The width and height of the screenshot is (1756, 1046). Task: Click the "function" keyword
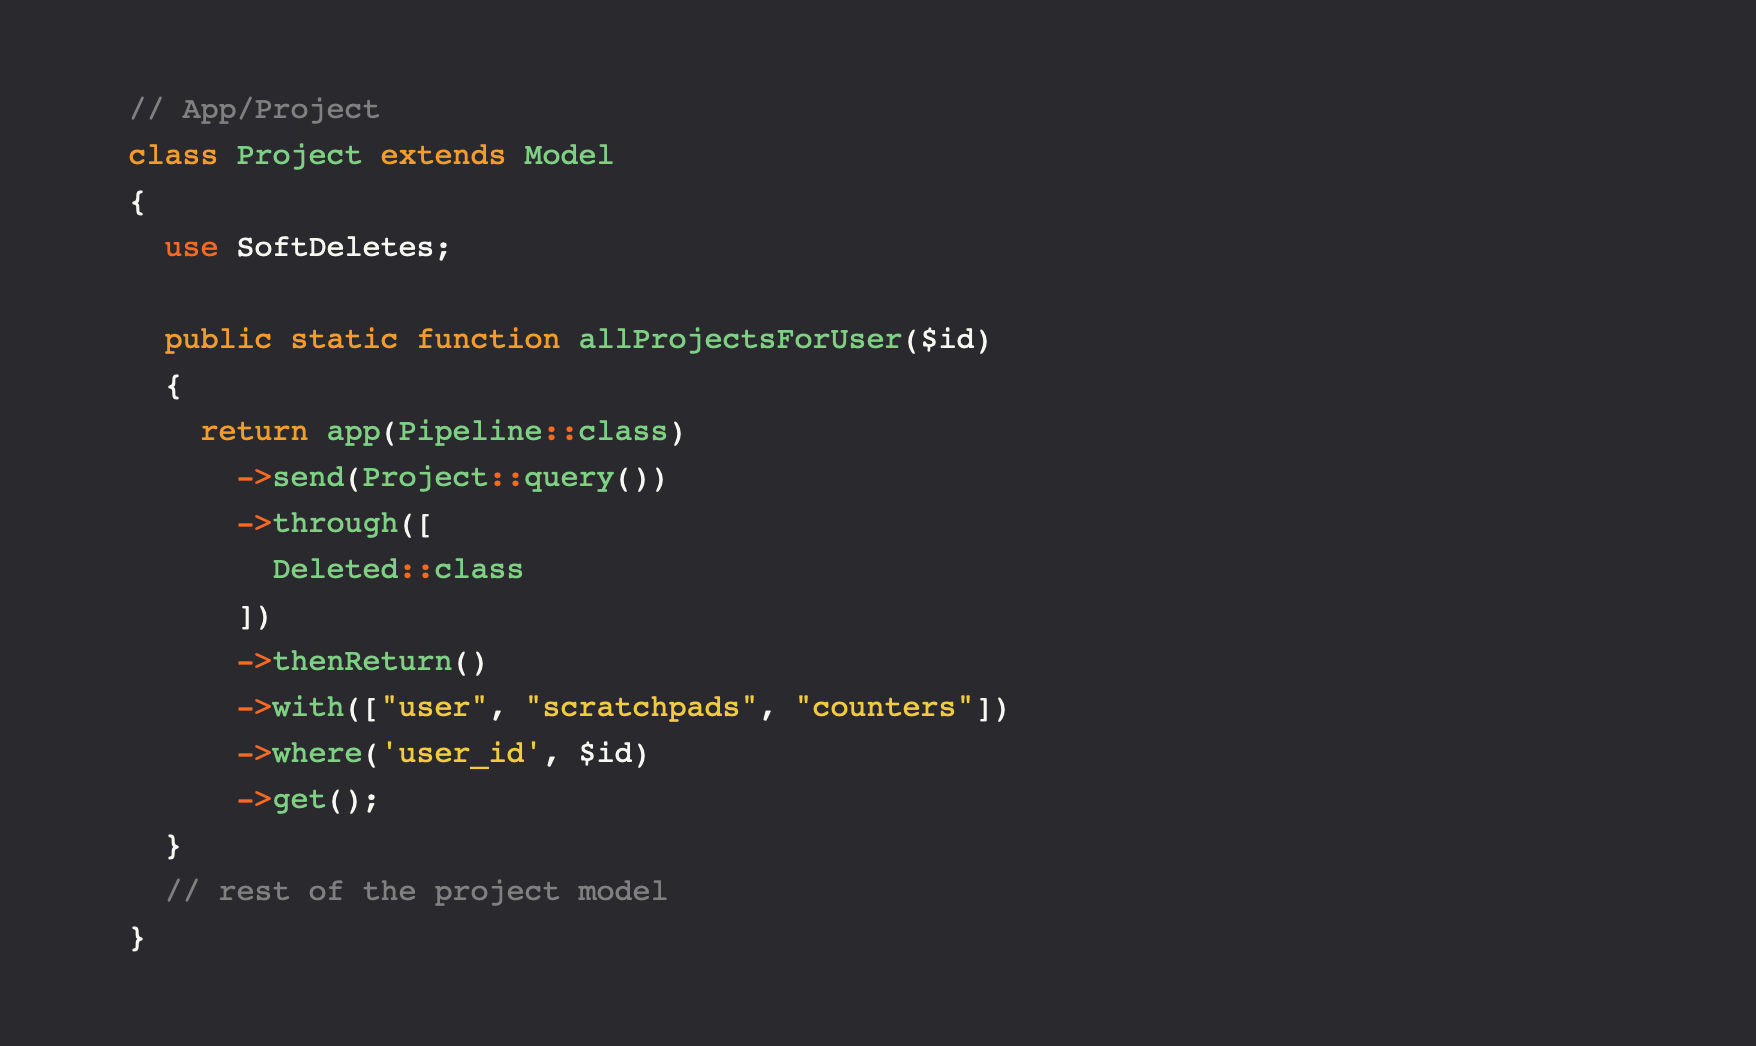pos(488,339)
